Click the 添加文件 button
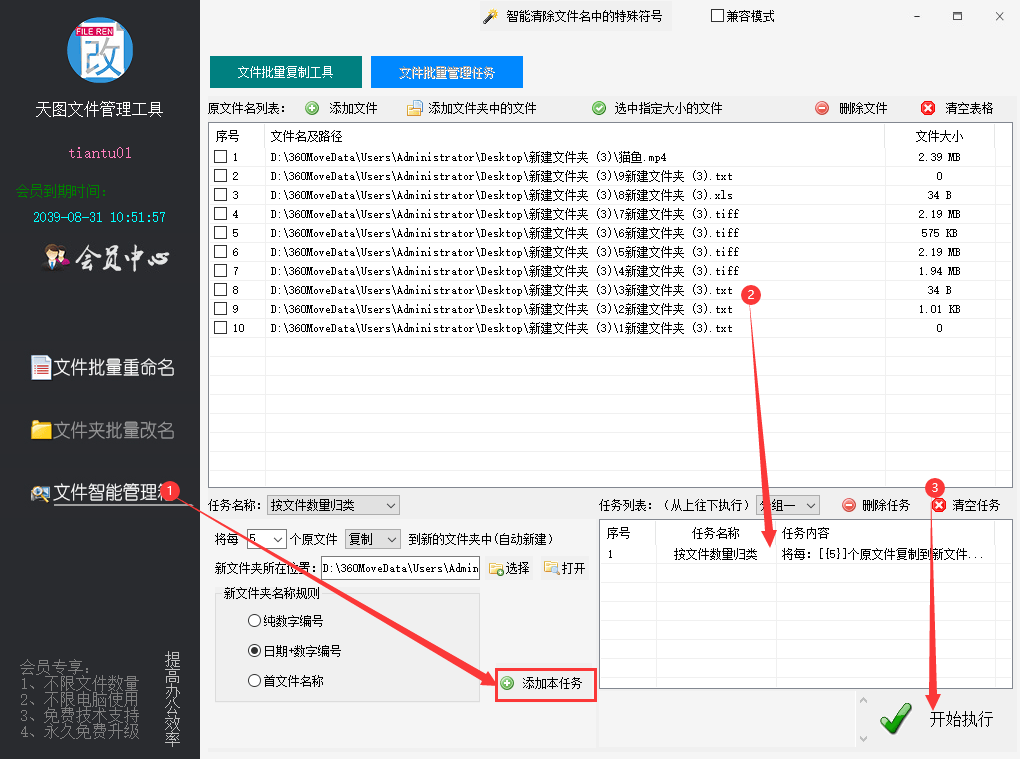Viewport: 1020px width, 759px height. [341, 108]
